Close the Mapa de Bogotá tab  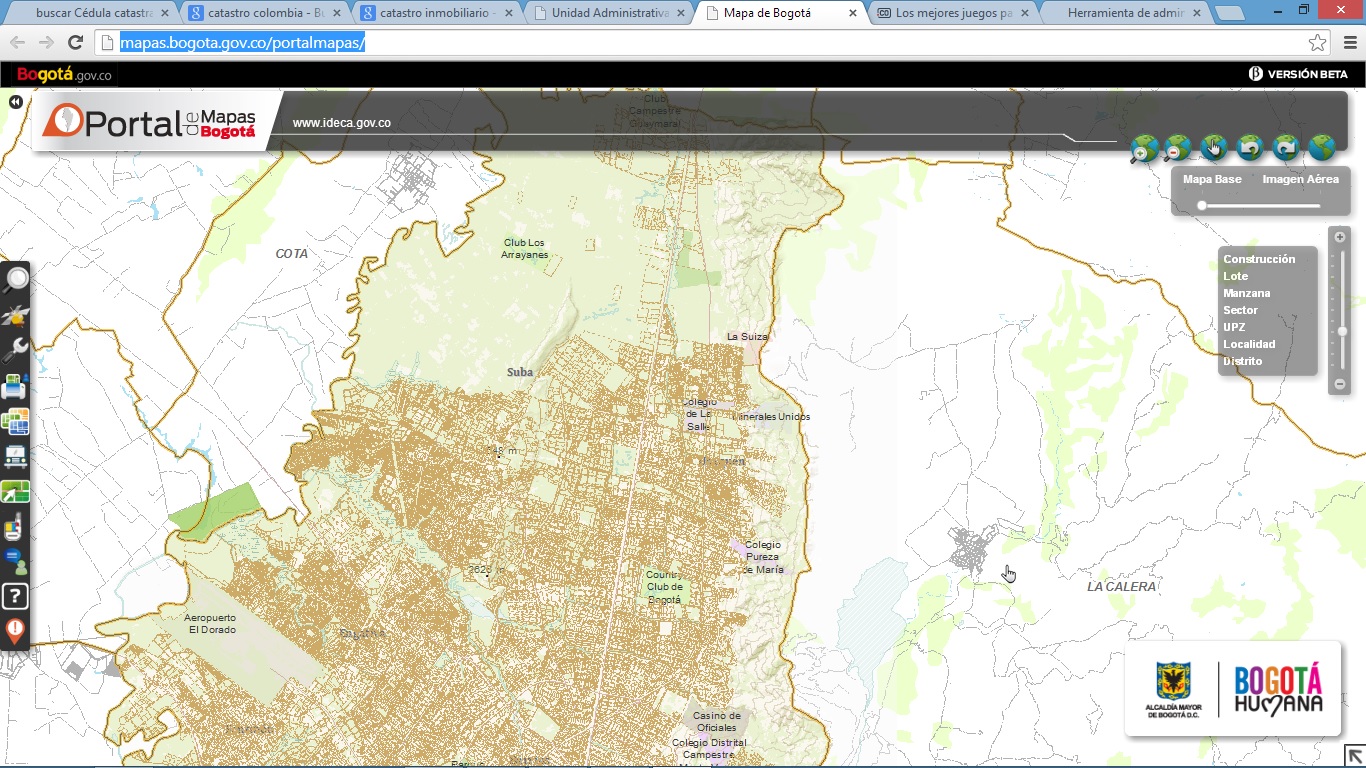tap(853, 14)
